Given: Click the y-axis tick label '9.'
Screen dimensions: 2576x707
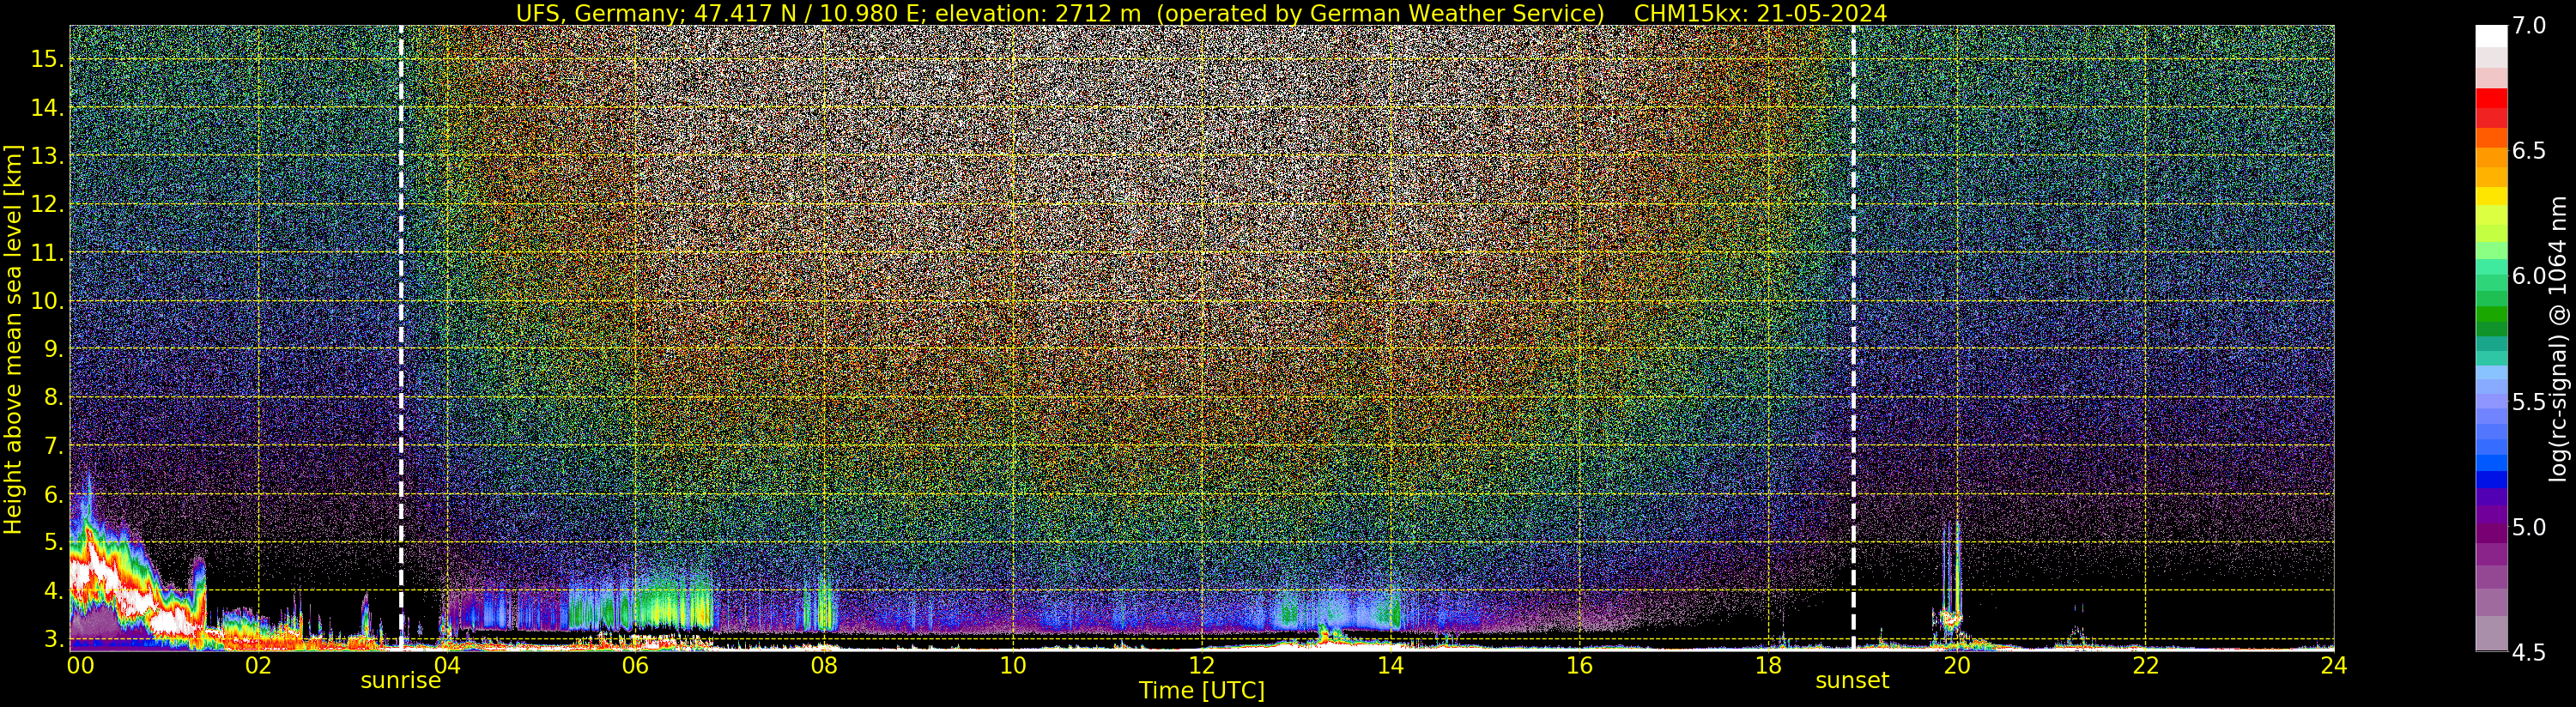Looking at the screenshot, I should pos(54,349).
